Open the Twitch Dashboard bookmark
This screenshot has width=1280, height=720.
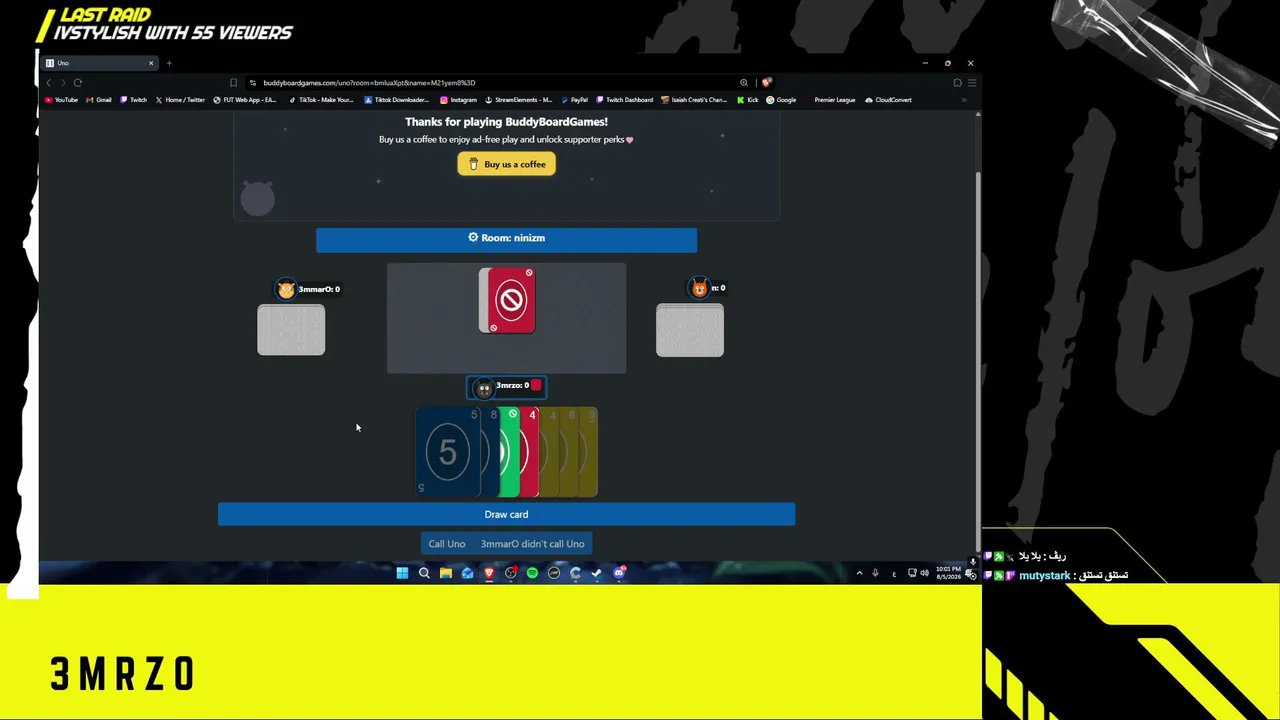[624, 100]
